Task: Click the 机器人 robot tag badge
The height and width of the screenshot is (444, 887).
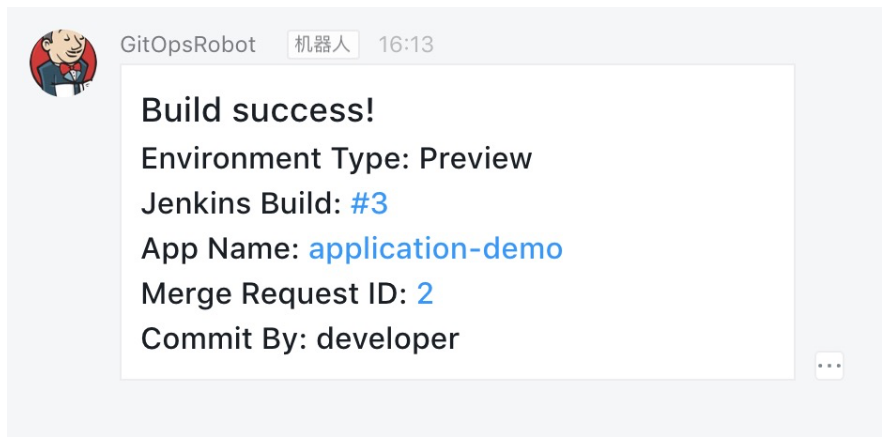Action: (x=323, y=45)
